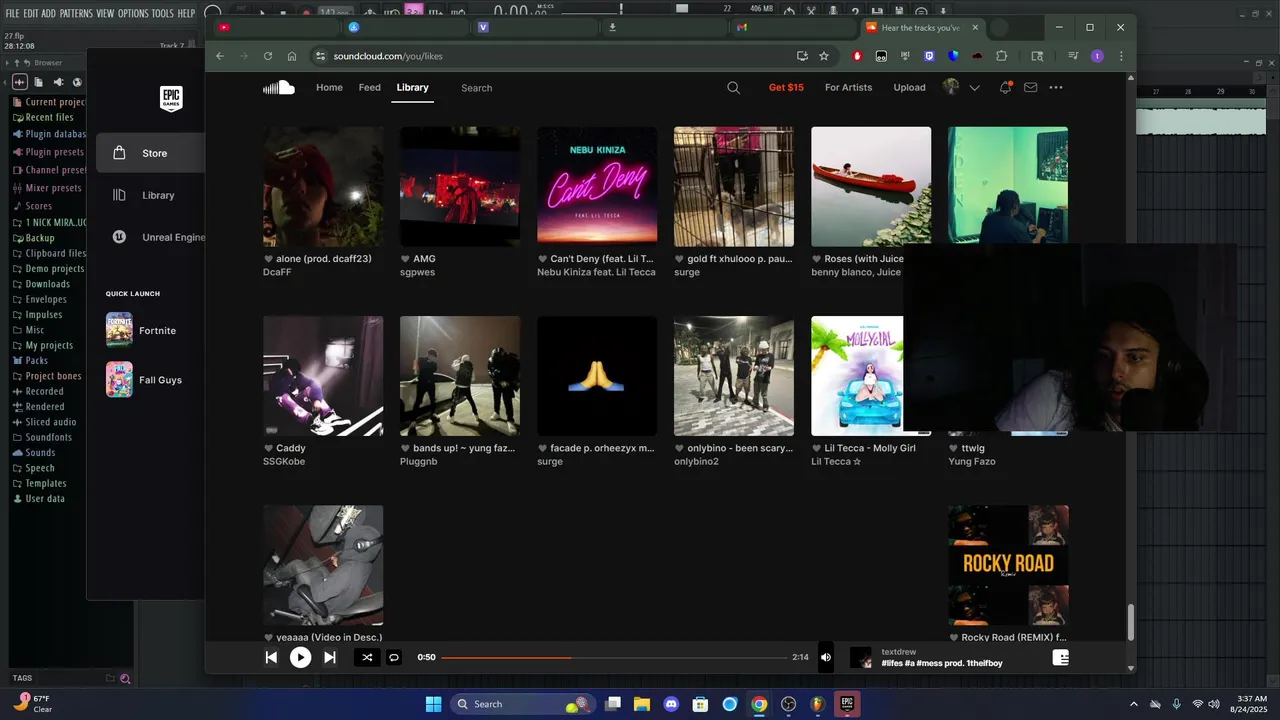The height and width of the screenshot is (720, 1280).
Task: Expand the Sounds folder in FL browser
Action: 35,452
